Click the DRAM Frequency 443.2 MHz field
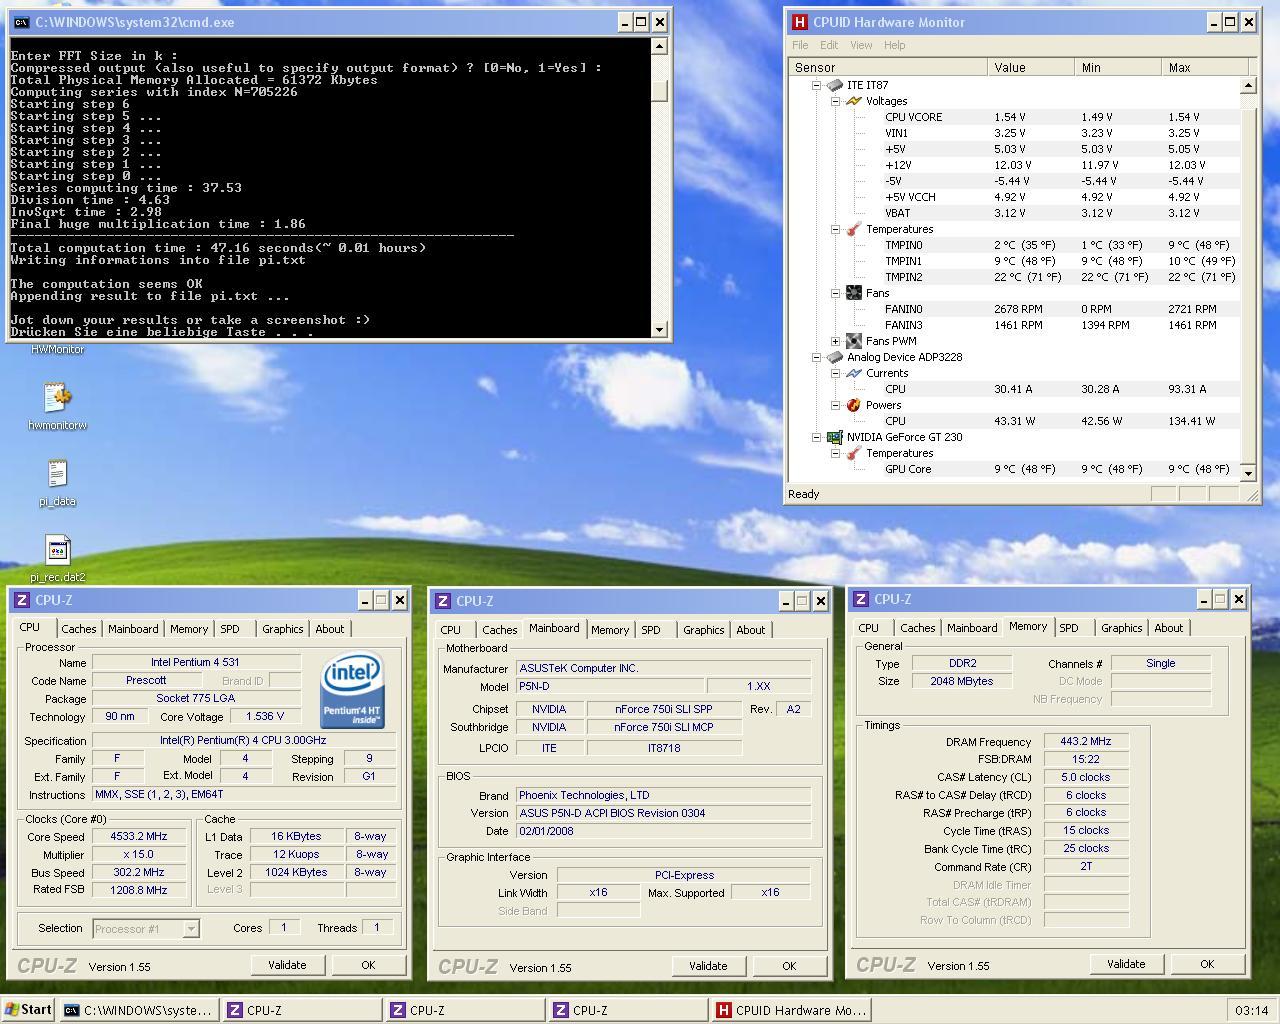The height and width of the screenshot is (1024, 1280). pyautogui.click(x=1086, y=742)
